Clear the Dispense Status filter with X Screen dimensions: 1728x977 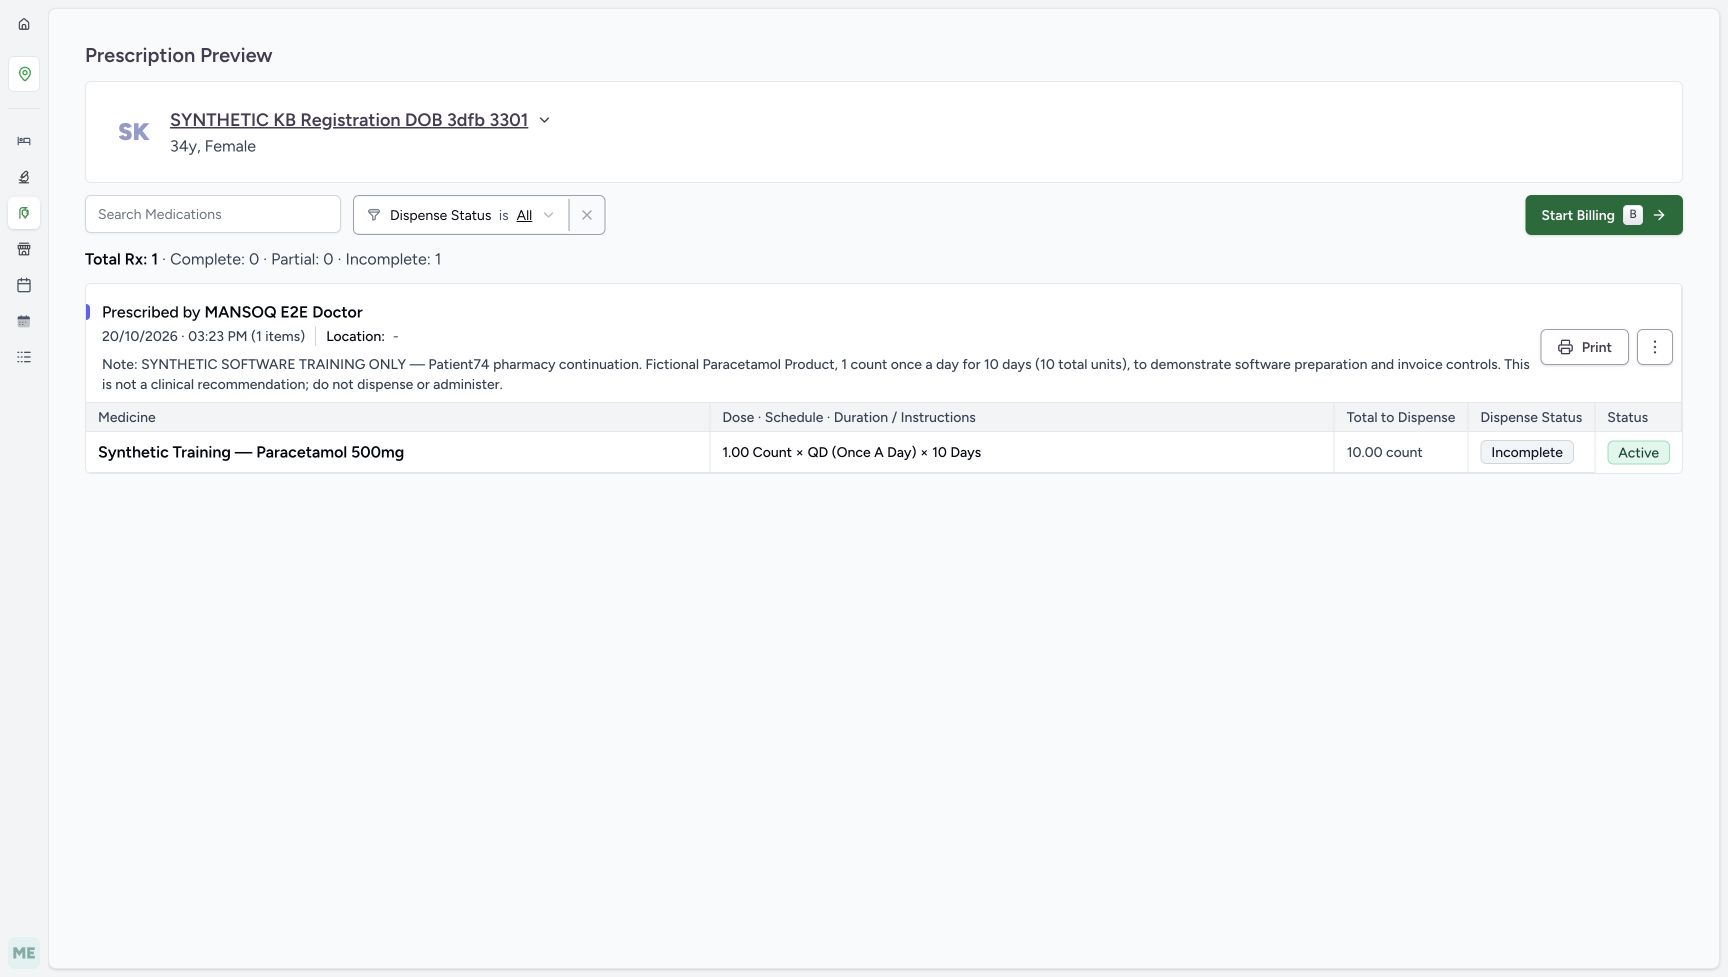[x=587, y=215]
